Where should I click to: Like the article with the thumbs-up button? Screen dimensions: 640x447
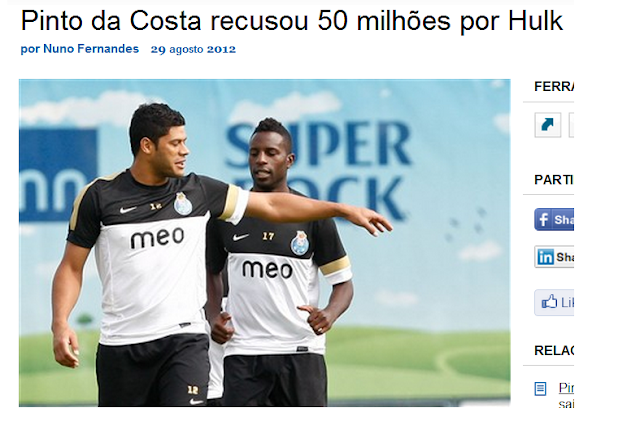pyautogui.click(x=554, y=302)
